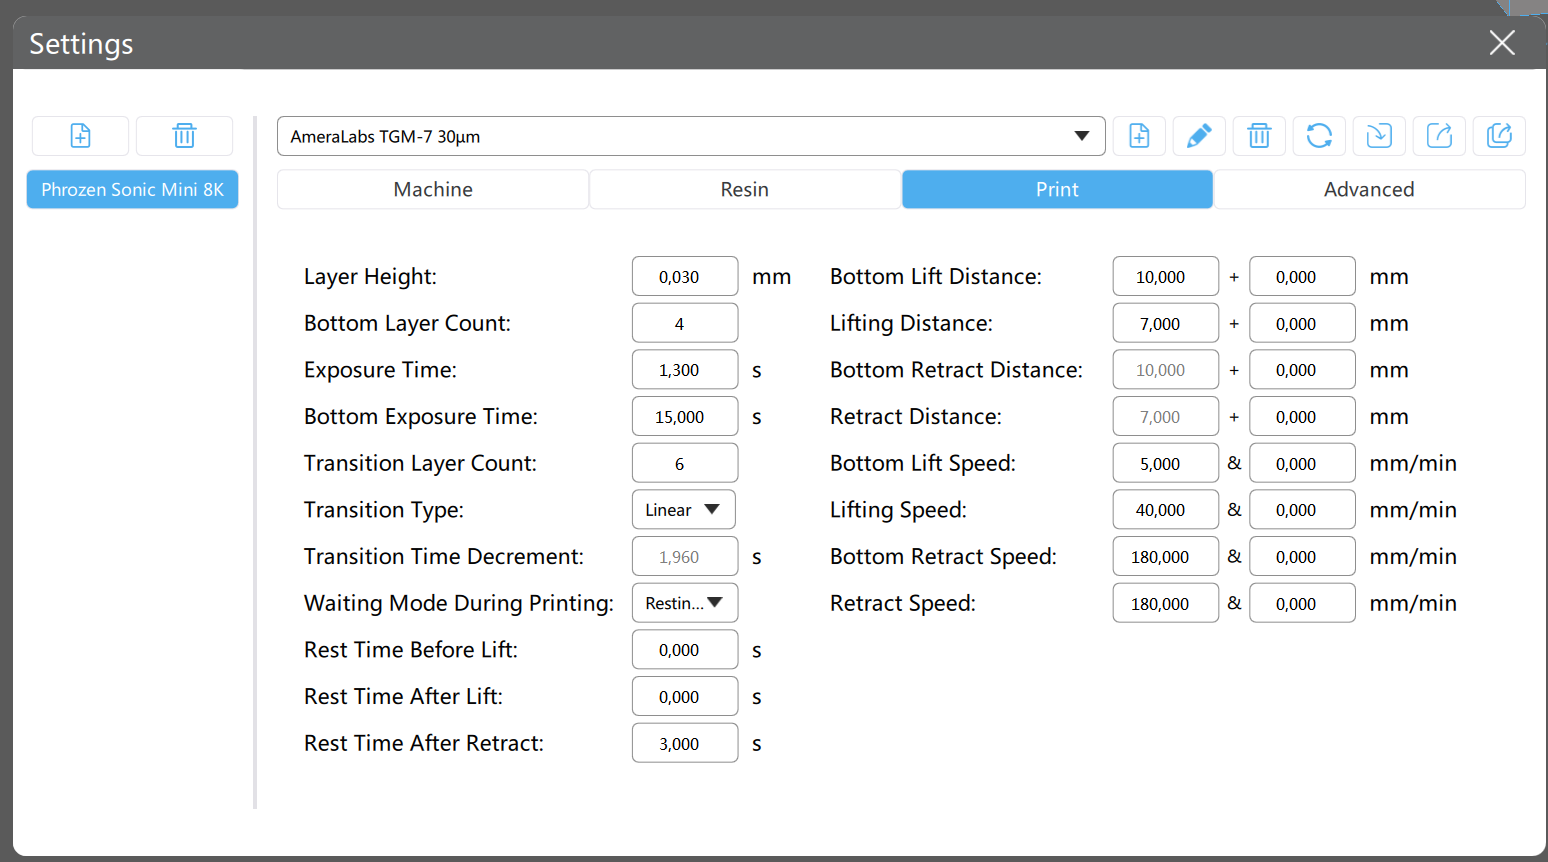Open Waiting Mode During Printing dropdown
Image resolution: width=1548 pixels, height=862 pixels.
click(x=684, y=603)
